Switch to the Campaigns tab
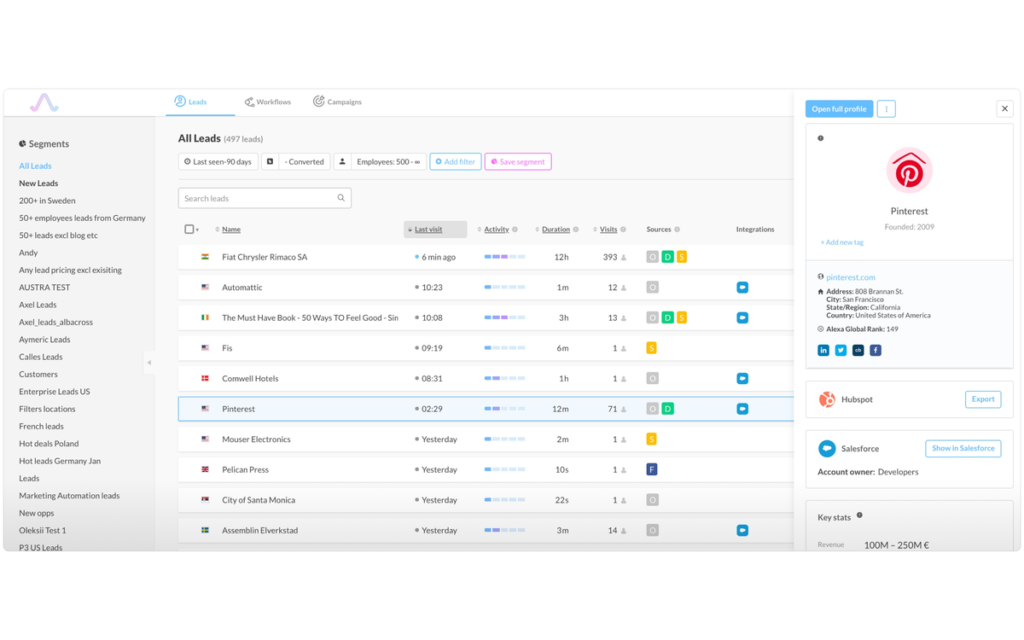The image size is (1024, 640). click(337, 102)
